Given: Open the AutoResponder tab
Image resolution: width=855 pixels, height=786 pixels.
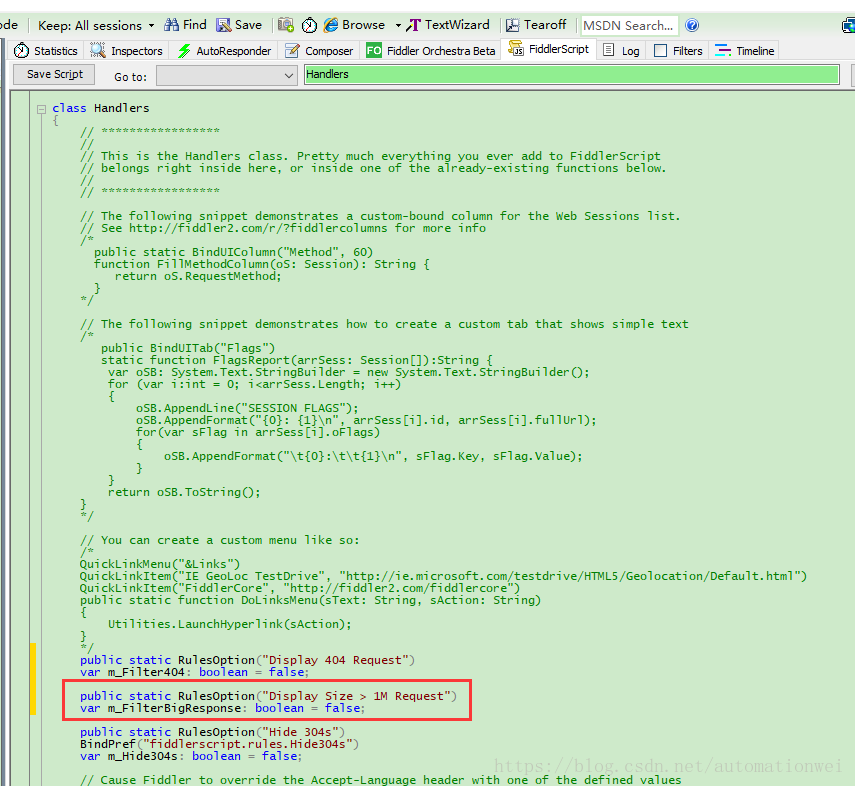Looking at the screenshot, I should (x=225, y=51).
